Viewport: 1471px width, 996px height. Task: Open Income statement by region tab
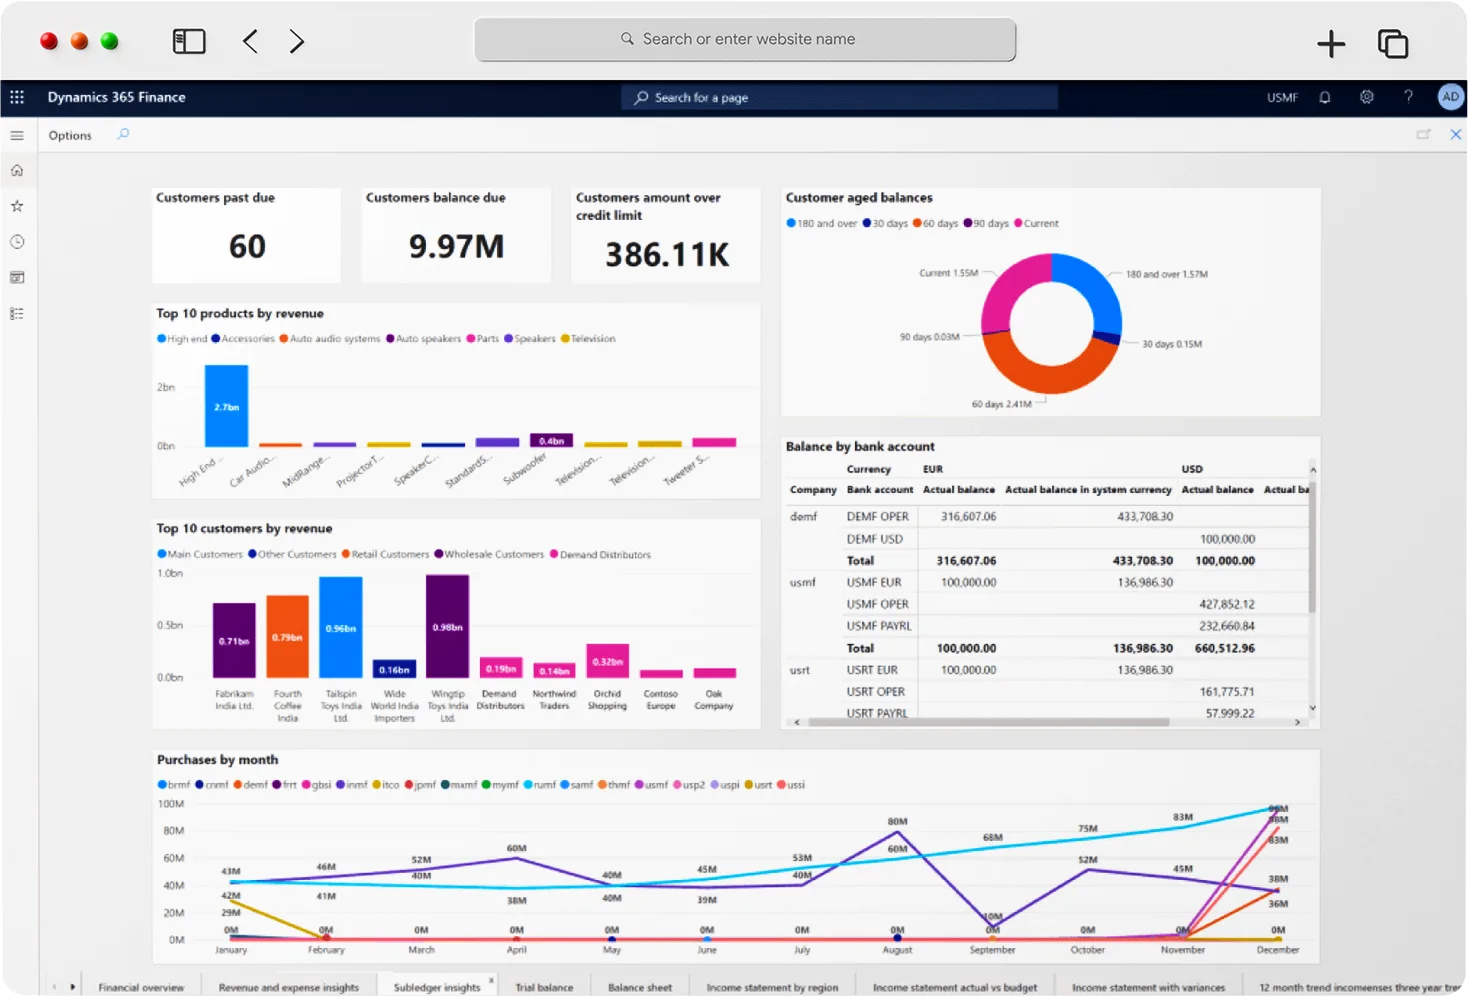tap(772, 987)
